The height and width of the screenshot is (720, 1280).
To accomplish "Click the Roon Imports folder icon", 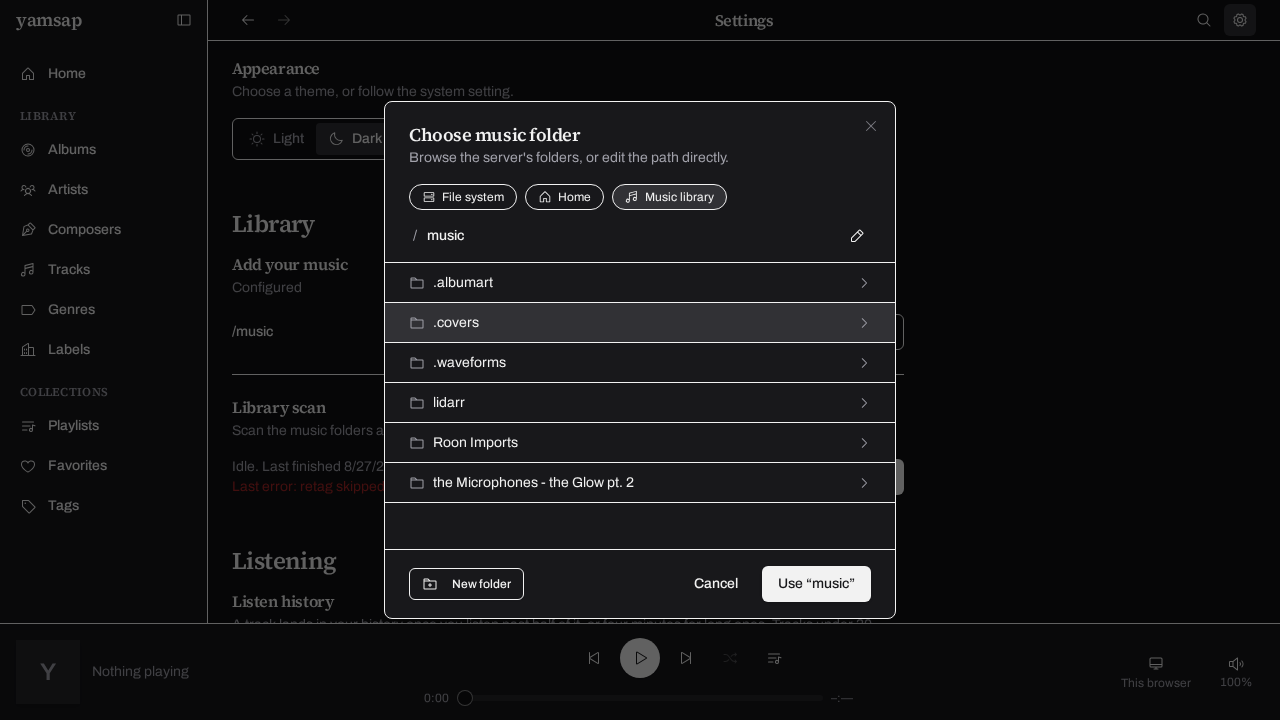I will pyautogui.click(x=417, y=443).
